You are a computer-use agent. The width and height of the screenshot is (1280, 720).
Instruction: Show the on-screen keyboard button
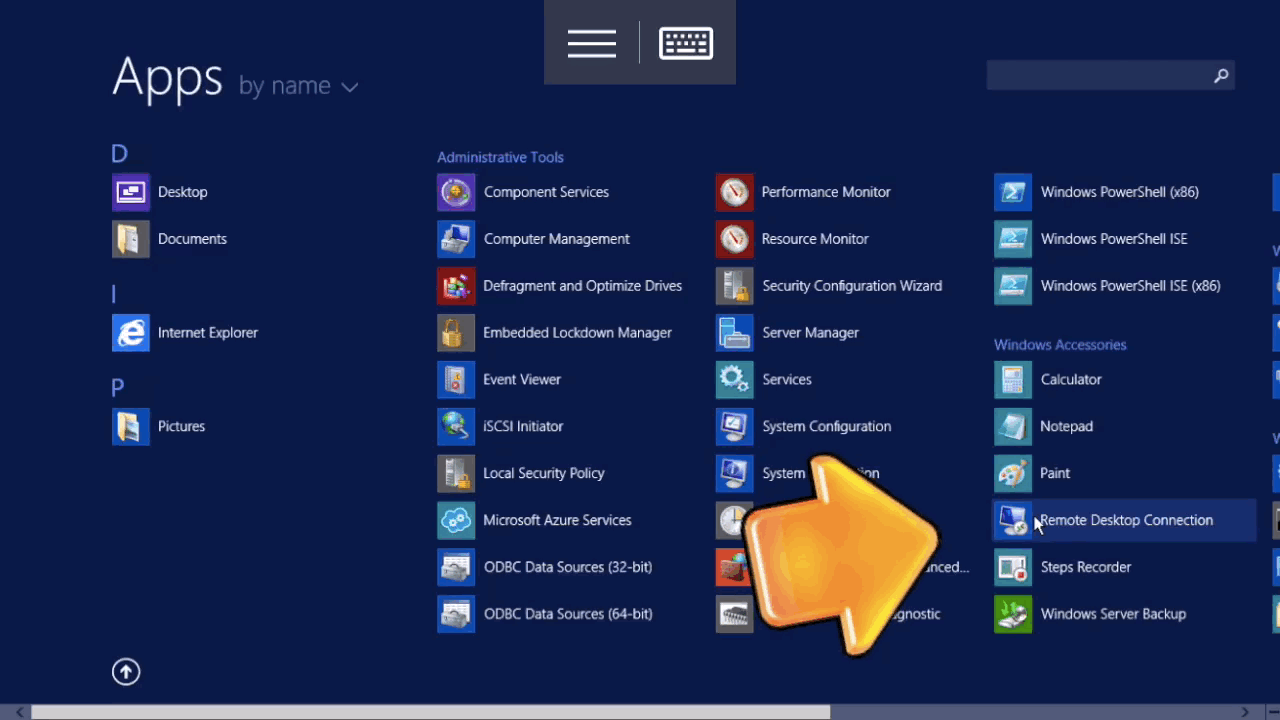(686, 43)
